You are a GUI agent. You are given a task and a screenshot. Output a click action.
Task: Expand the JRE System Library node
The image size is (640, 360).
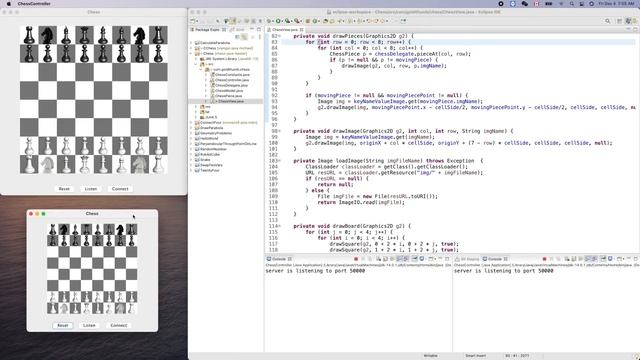(196, 59)
